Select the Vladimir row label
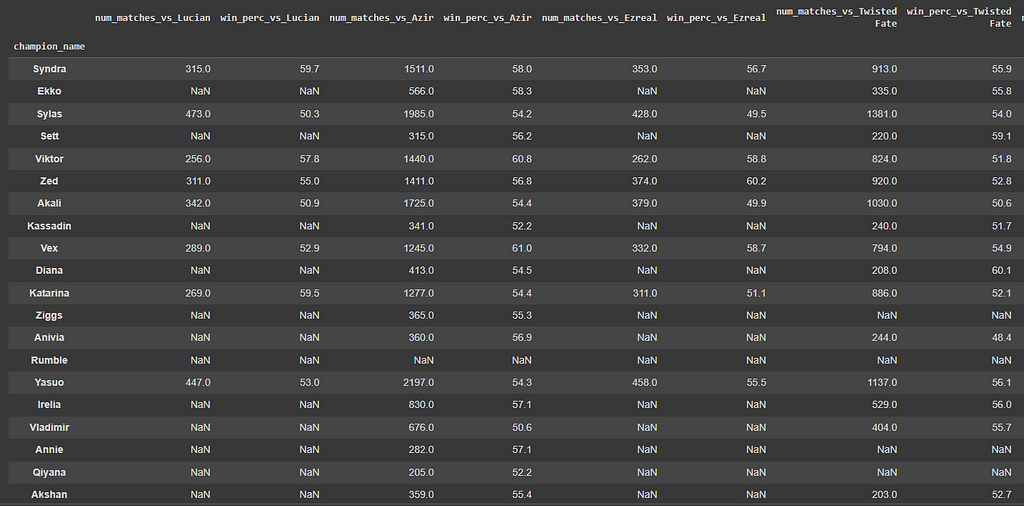1024x506 pixels. tap(49, 428)
